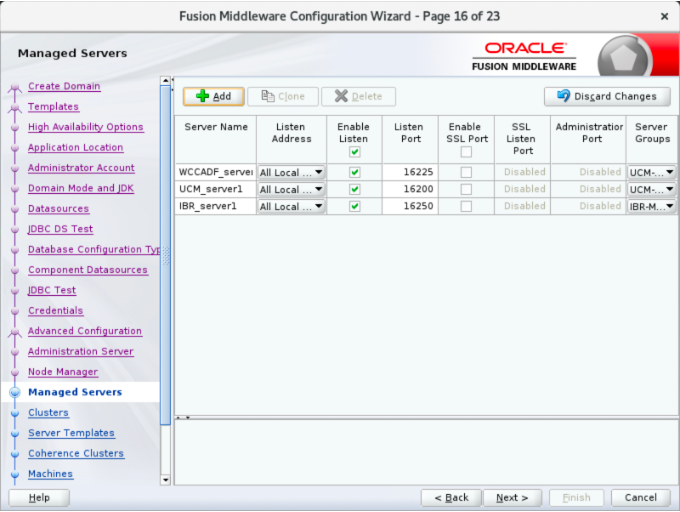
Task: Toggle the Enable SSL Port header checkbox
Action: [466, 152]
